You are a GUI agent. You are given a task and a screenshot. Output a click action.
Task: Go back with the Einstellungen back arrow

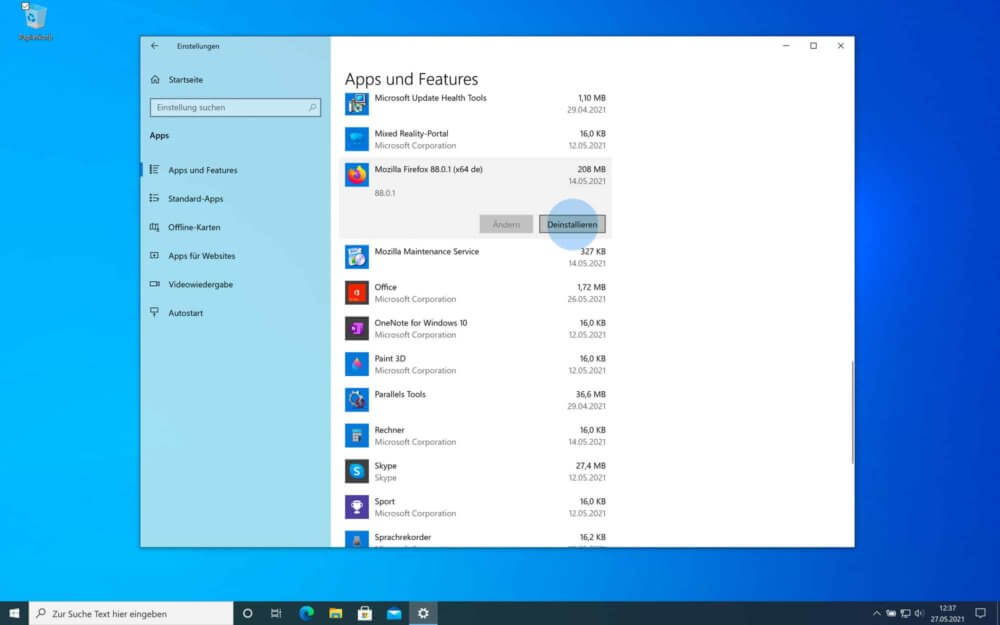pyautogui.click(x=154, y=46)
